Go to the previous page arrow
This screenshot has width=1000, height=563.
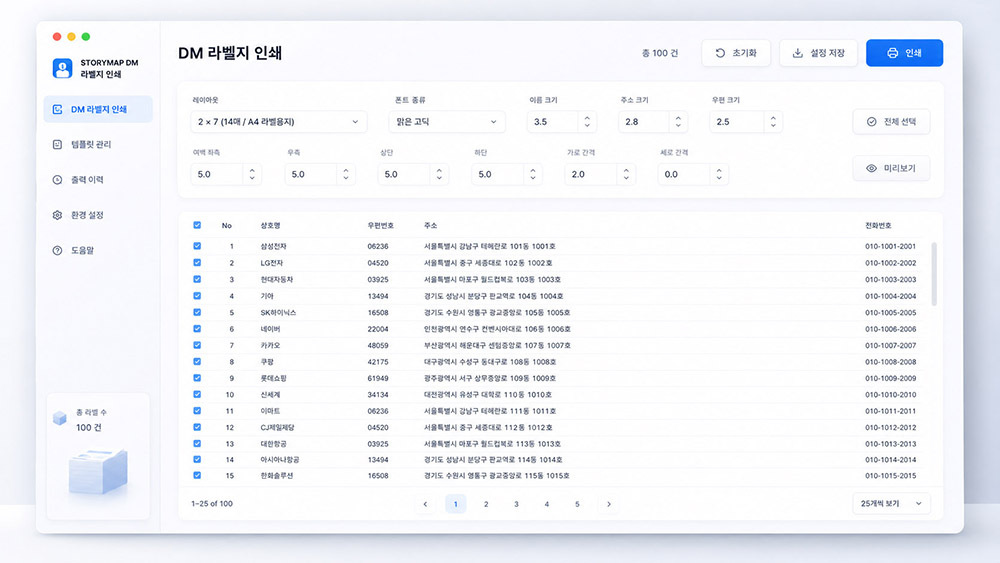(425, 504)
